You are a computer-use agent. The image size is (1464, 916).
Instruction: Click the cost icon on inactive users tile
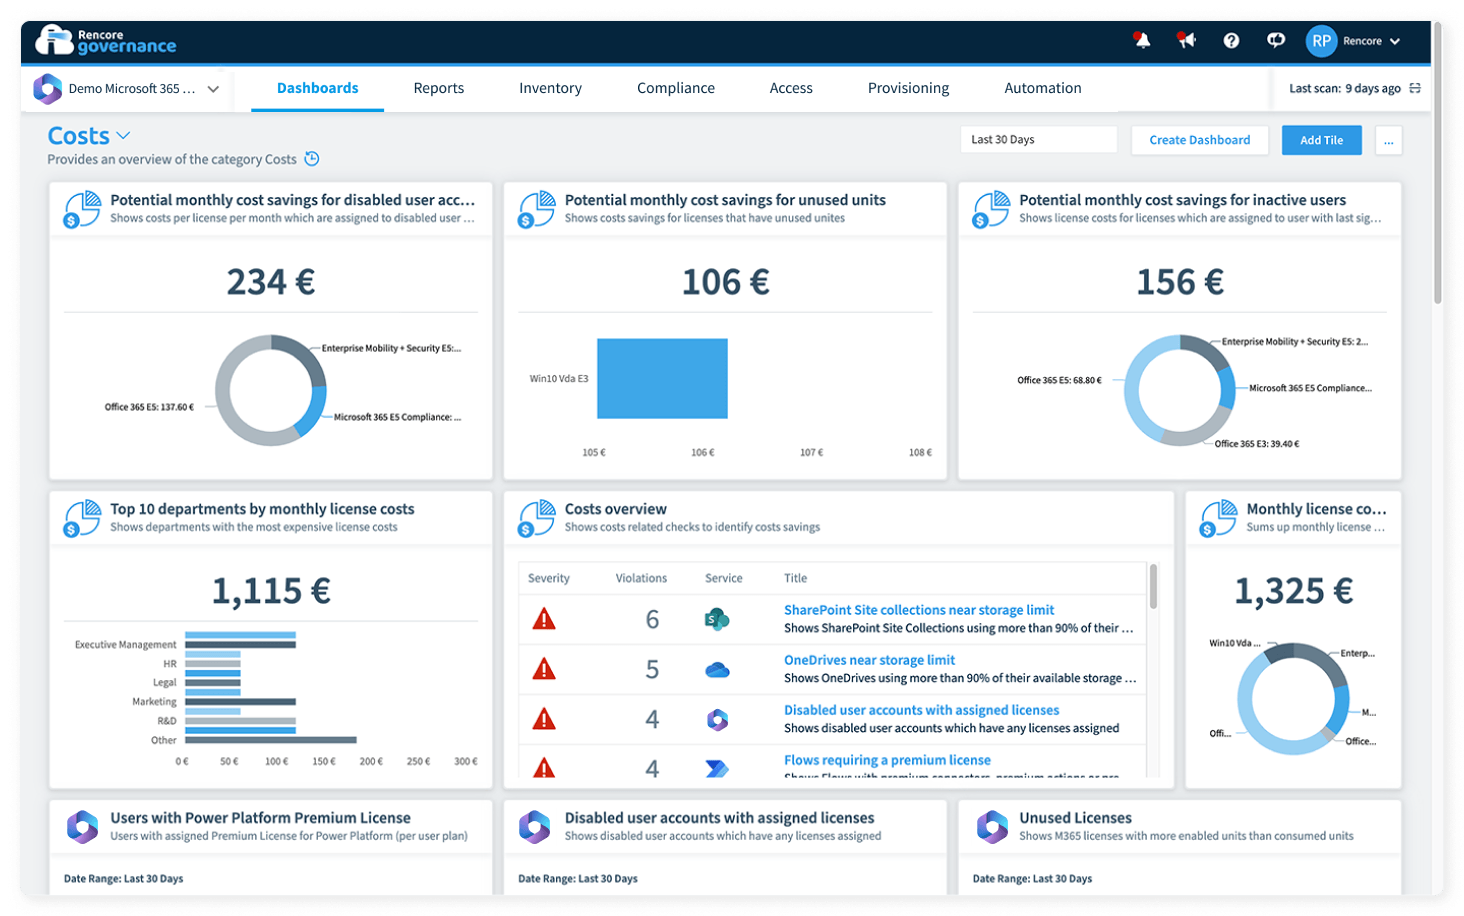pos(992,209)
